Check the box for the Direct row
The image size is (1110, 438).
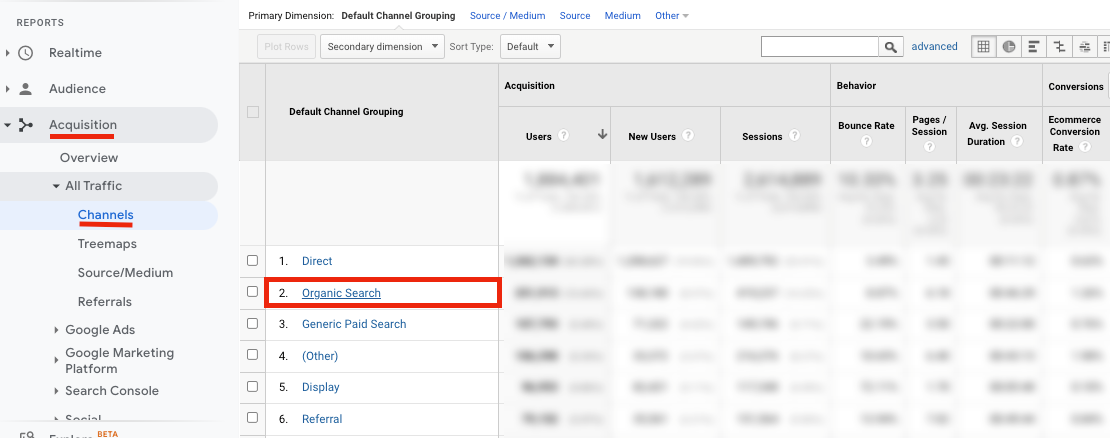pos(252,261)
